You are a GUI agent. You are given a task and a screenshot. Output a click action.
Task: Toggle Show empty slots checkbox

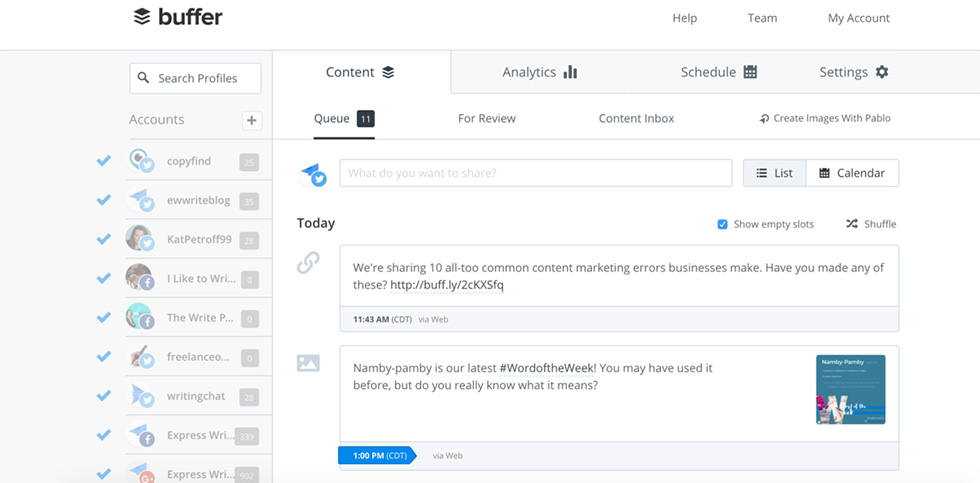tap(722, 224)
